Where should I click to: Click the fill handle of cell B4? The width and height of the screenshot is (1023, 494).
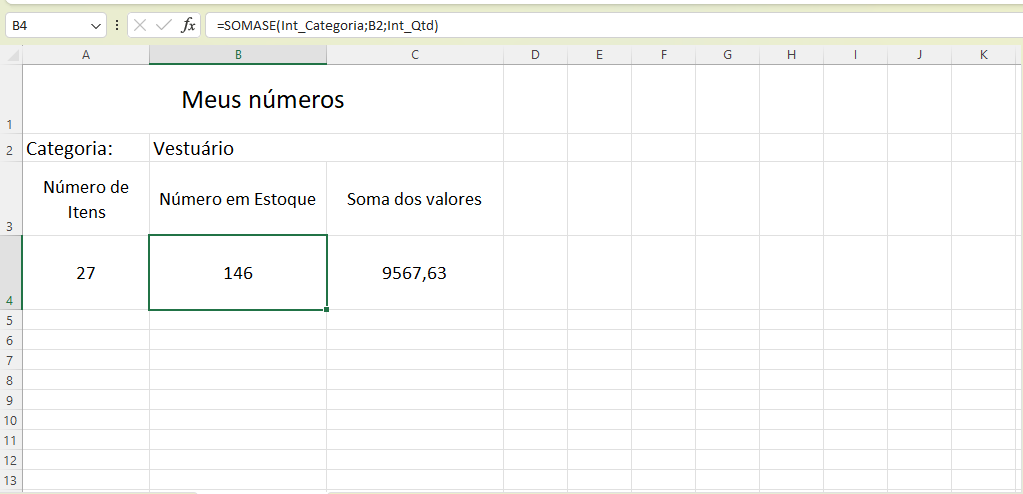[x=326, y=309]
